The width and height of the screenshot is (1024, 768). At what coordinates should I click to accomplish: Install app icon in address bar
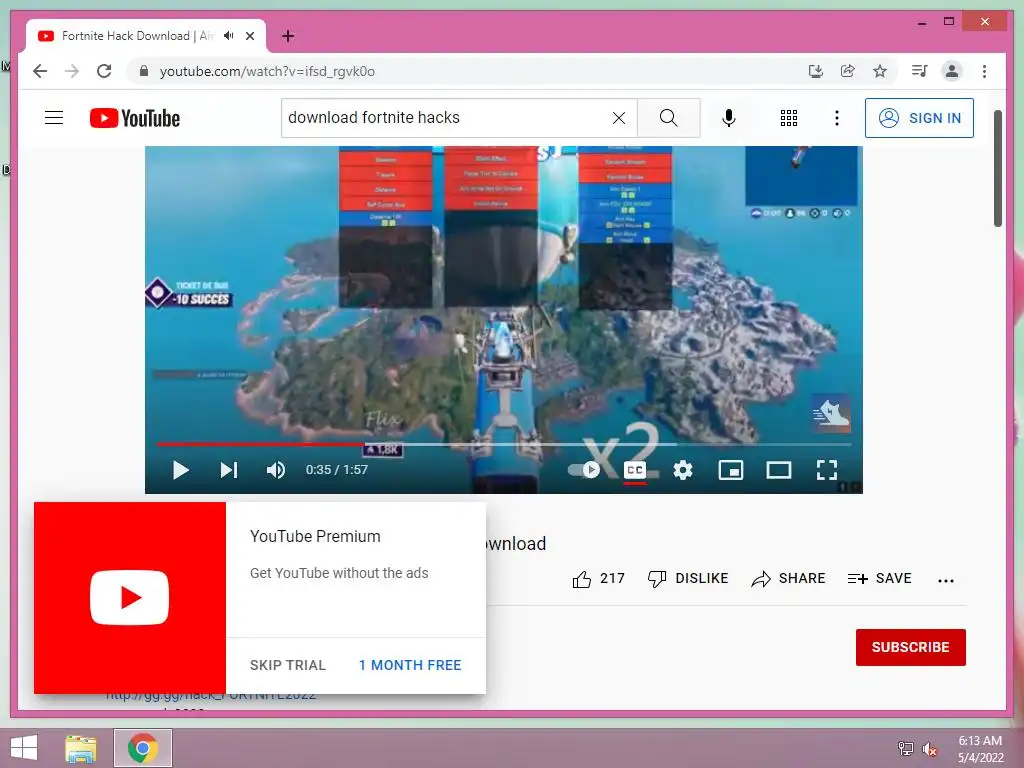tap(816, 71)
